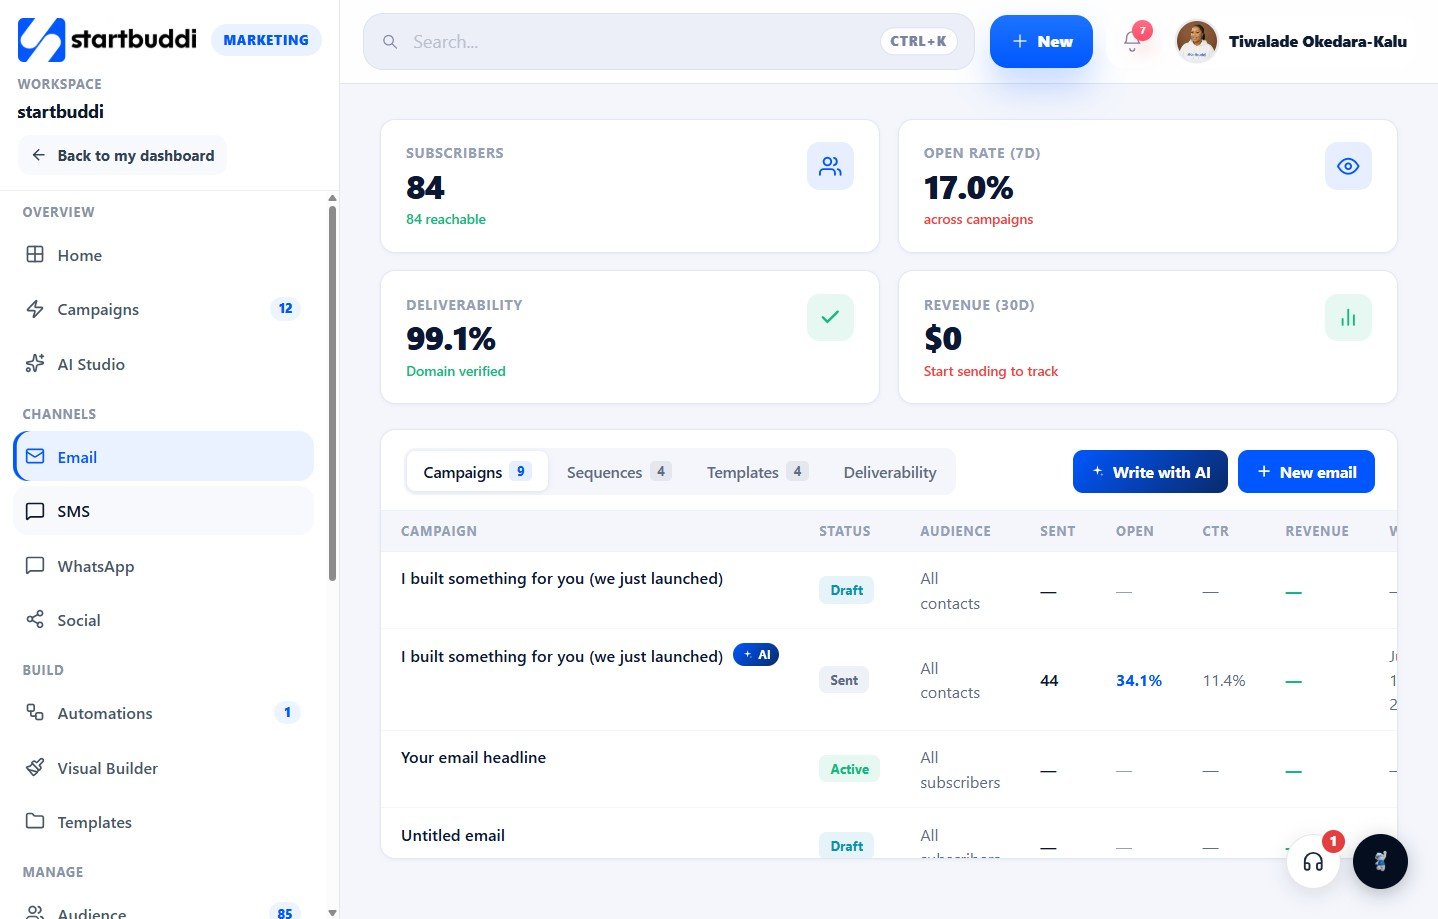
Task: Click the open rate eye icon
Action: click(1348, 166)
